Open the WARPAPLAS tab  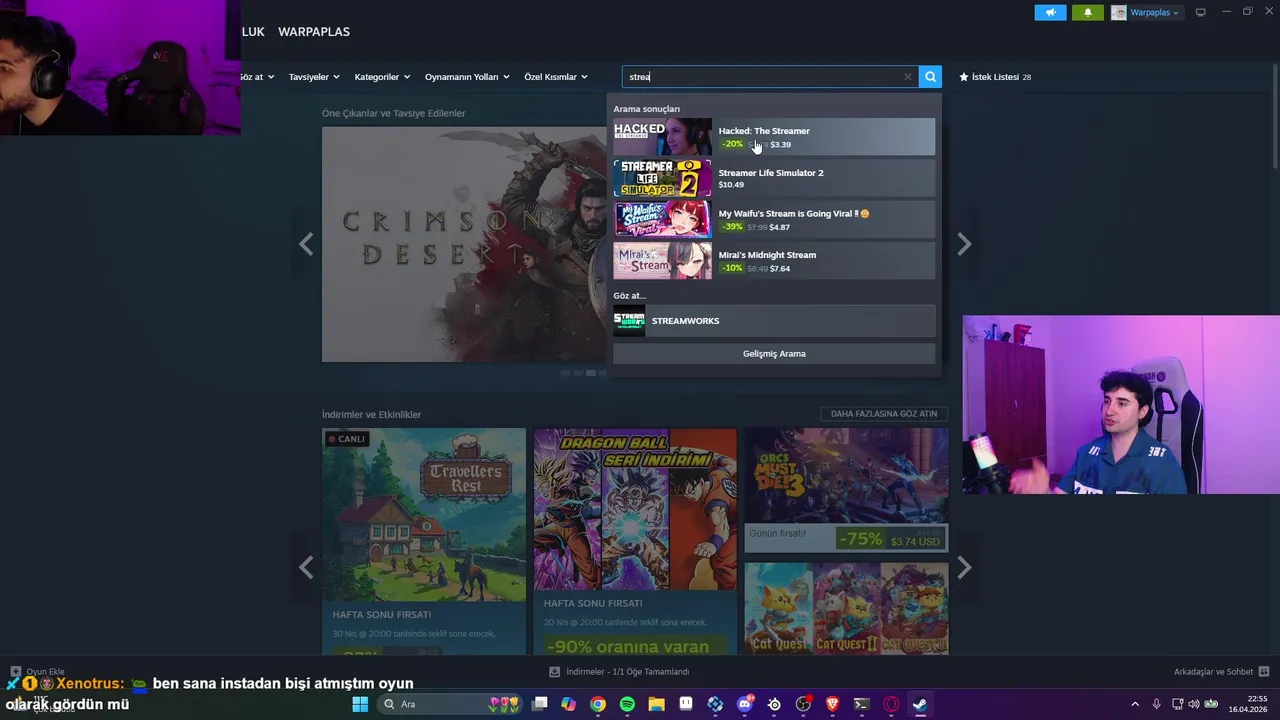314,32
